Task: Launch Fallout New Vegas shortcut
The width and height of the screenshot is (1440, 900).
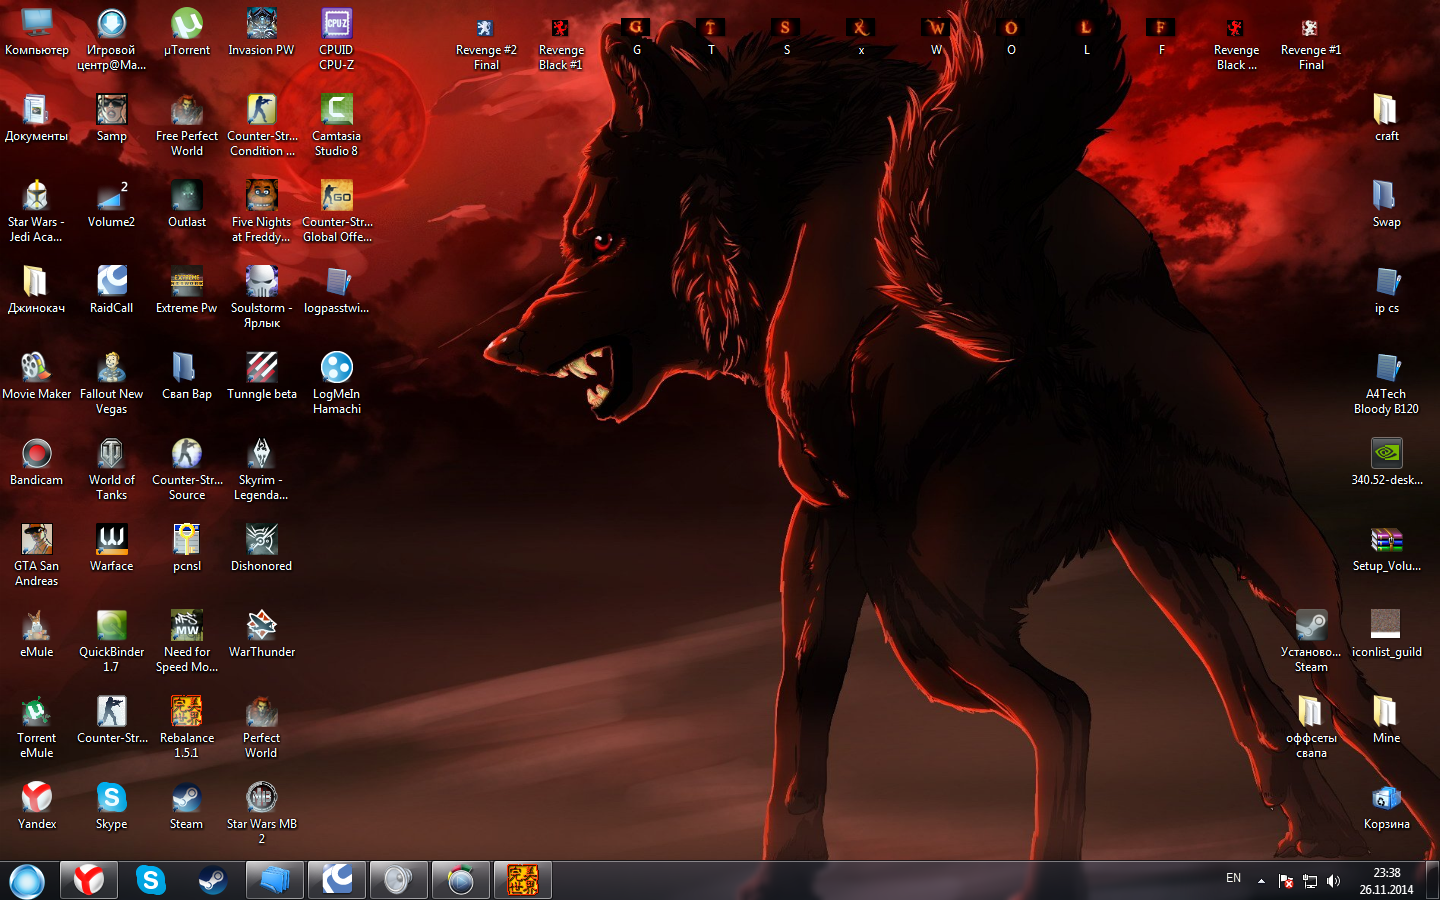Action: tap(111, 384)
